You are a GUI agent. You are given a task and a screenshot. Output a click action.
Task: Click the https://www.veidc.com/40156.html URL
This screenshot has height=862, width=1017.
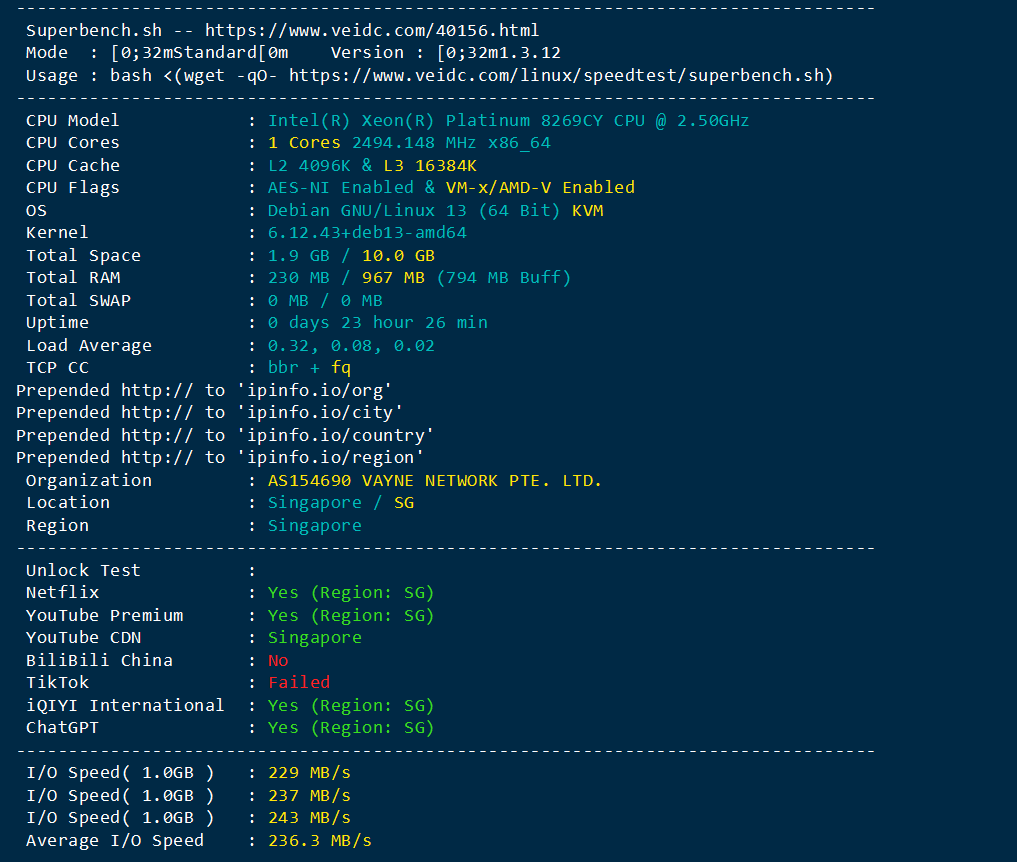372,30
